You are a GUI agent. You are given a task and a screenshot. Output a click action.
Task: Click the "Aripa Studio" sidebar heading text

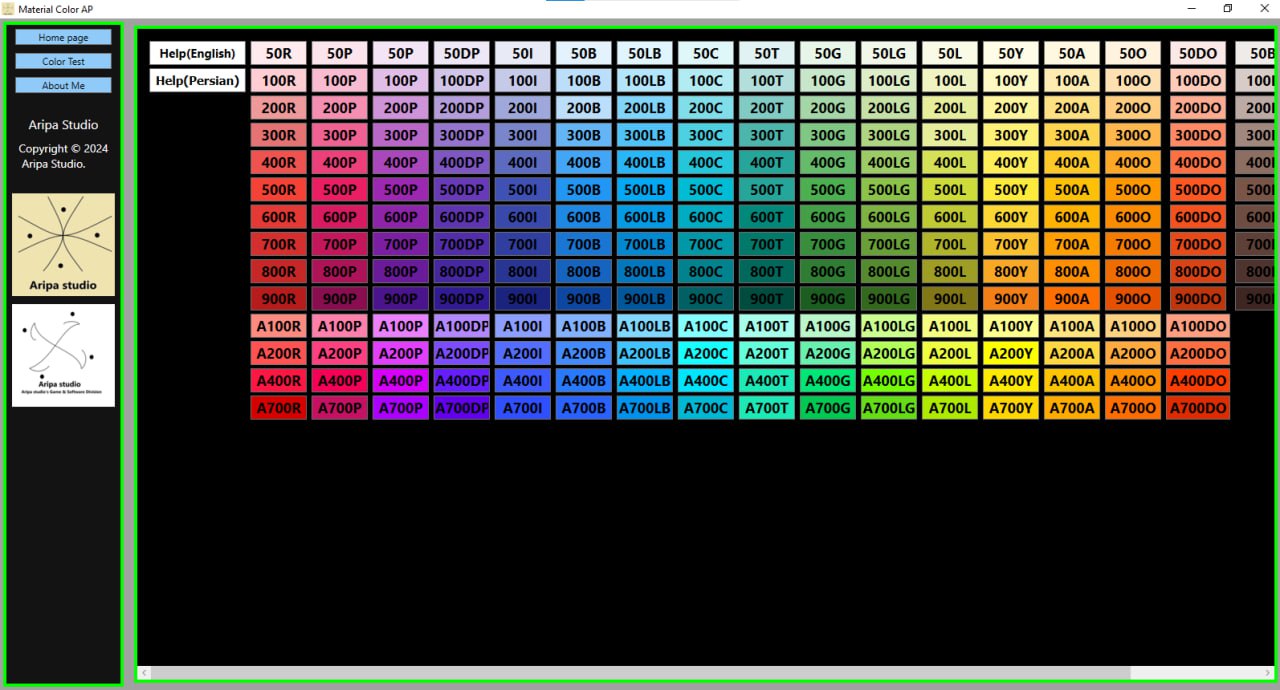63,125
